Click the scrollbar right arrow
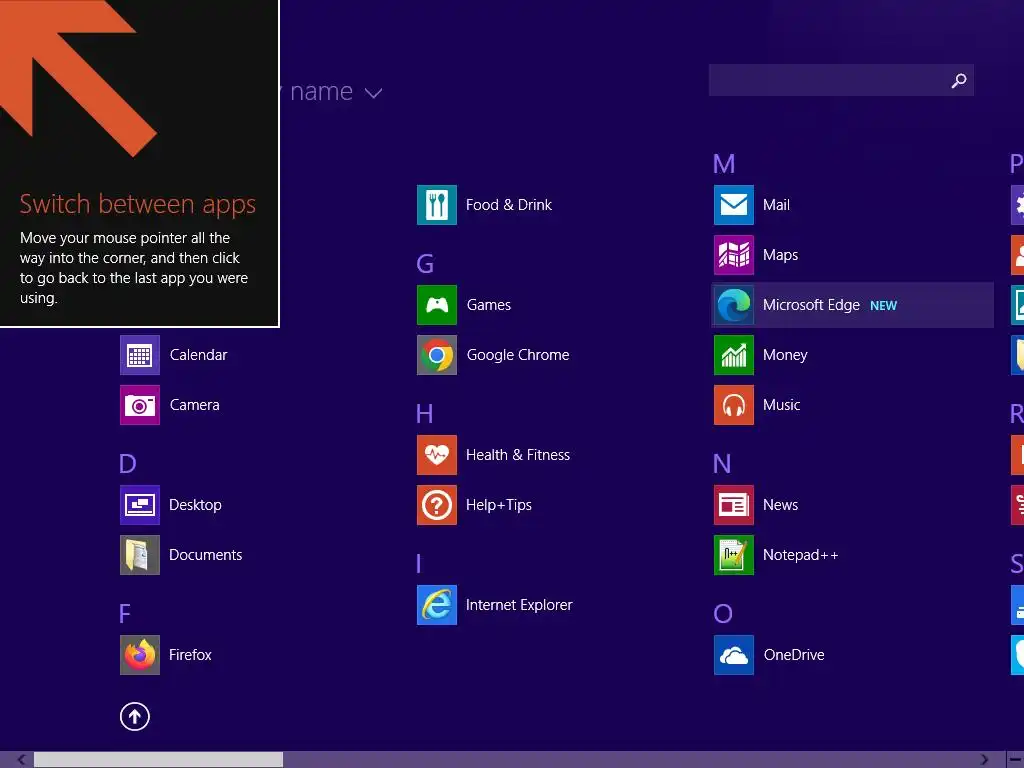1024x768 pixels. coord(984,760)
